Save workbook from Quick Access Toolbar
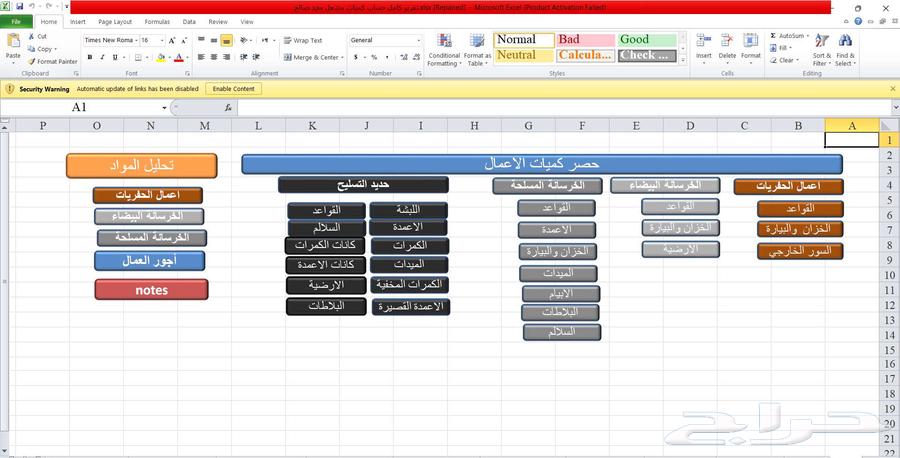This screenshot has height=458, width=900. coord(20,7)
